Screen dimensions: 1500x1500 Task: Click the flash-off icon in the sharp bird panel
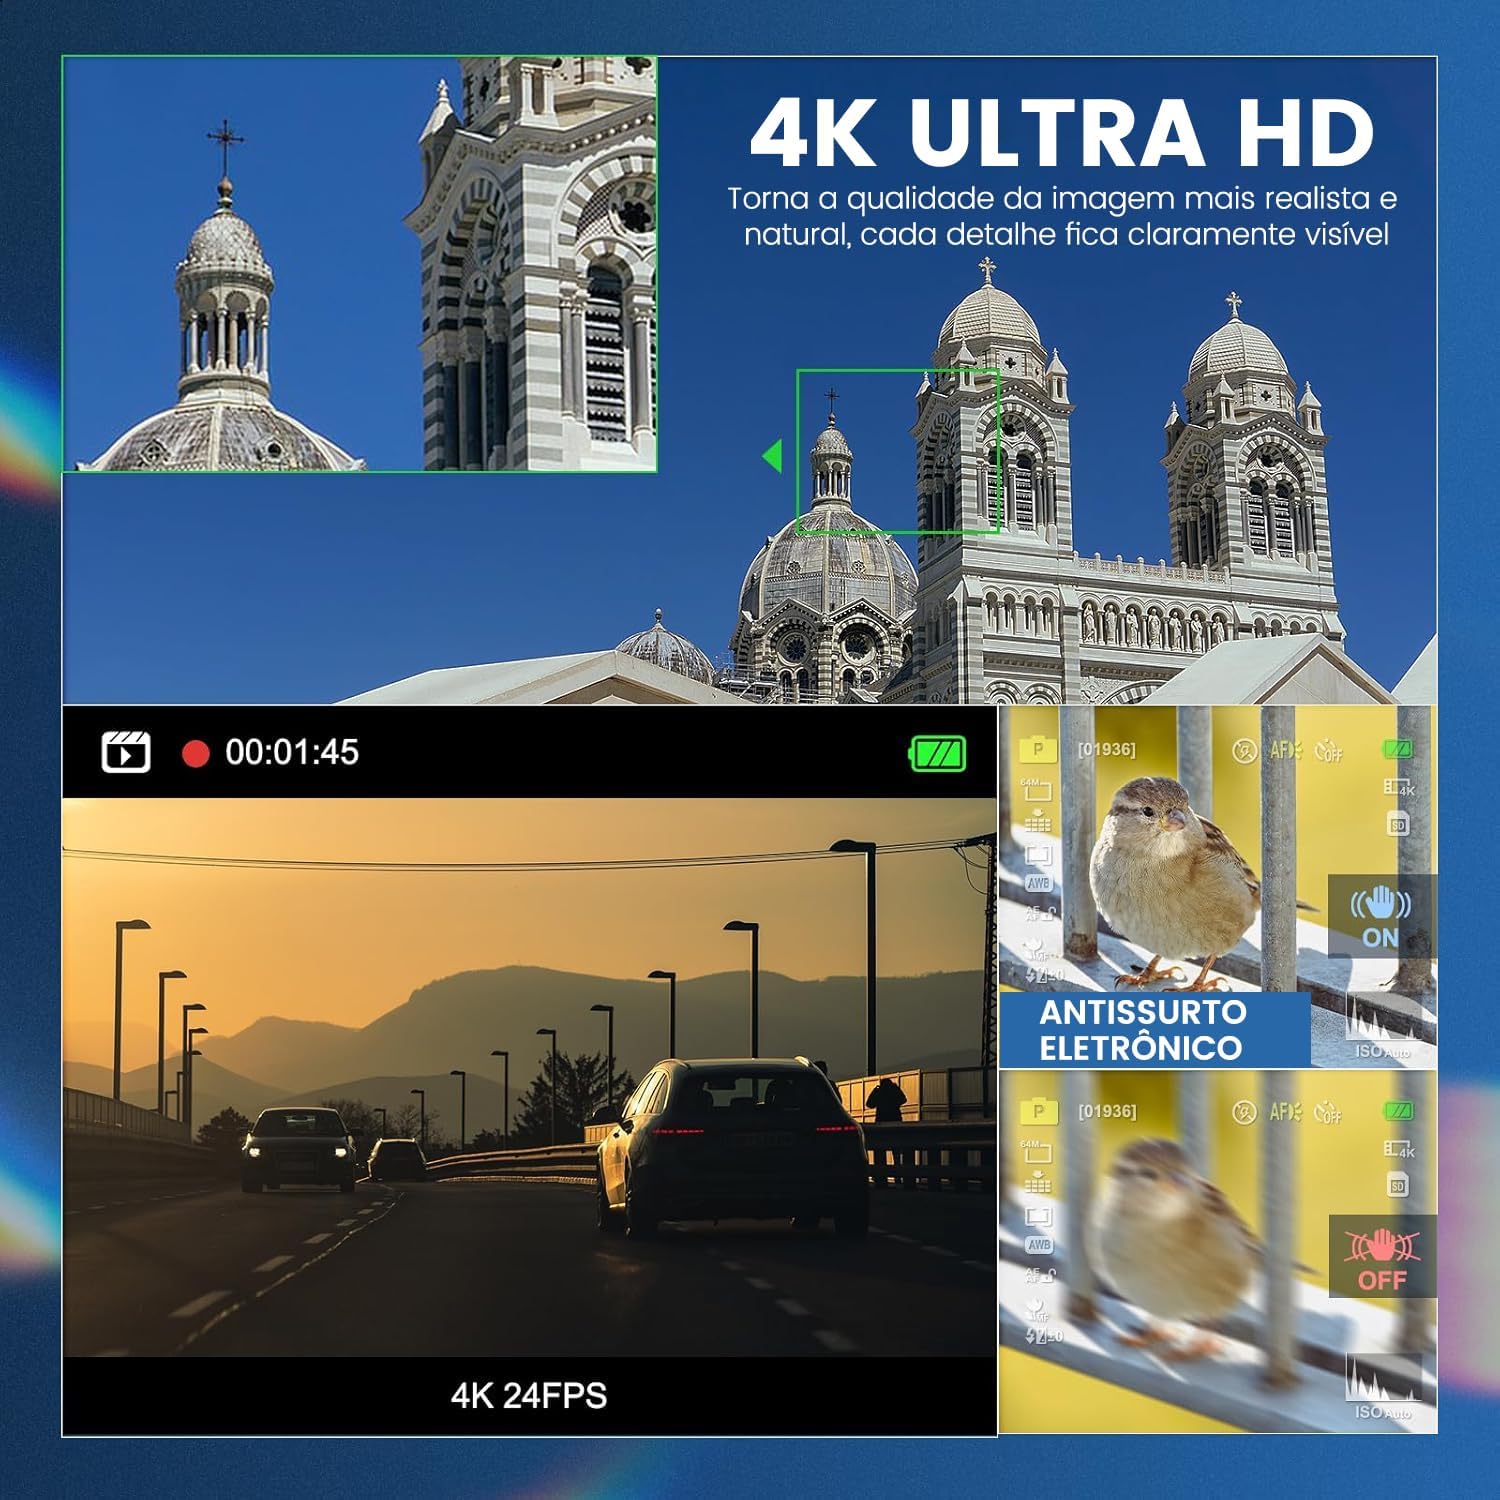tap(1245, 750)
